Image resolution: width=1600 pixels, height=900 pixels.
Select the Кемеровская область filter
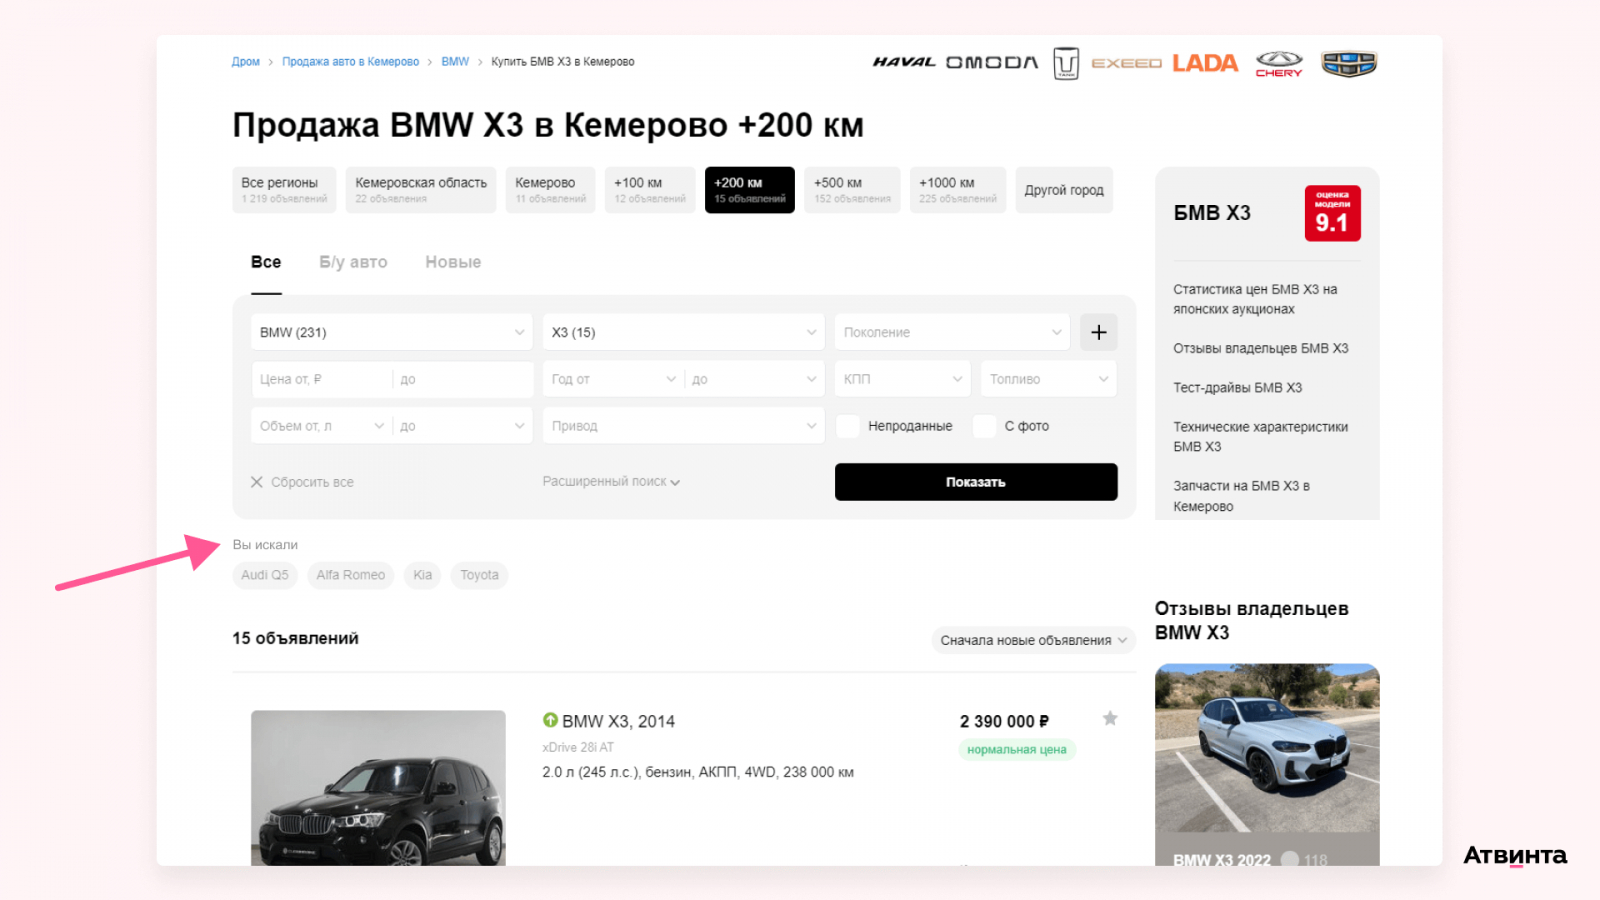(x=421, y=190)
